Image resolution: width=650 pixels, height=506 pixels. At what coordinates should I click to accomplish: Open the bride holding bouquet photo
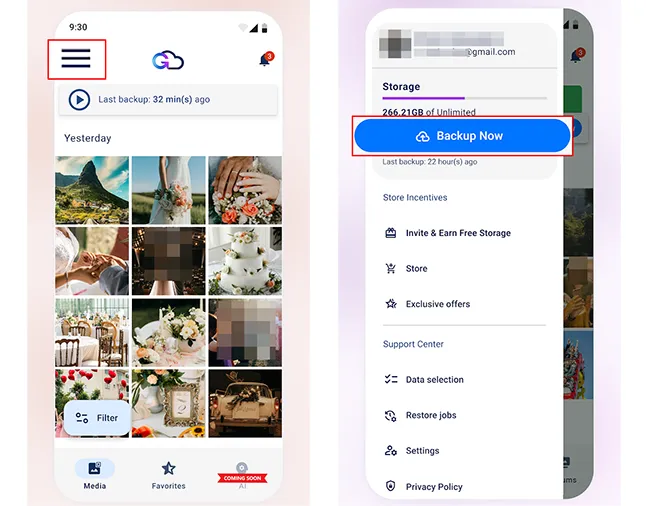(x=168, y=190)
